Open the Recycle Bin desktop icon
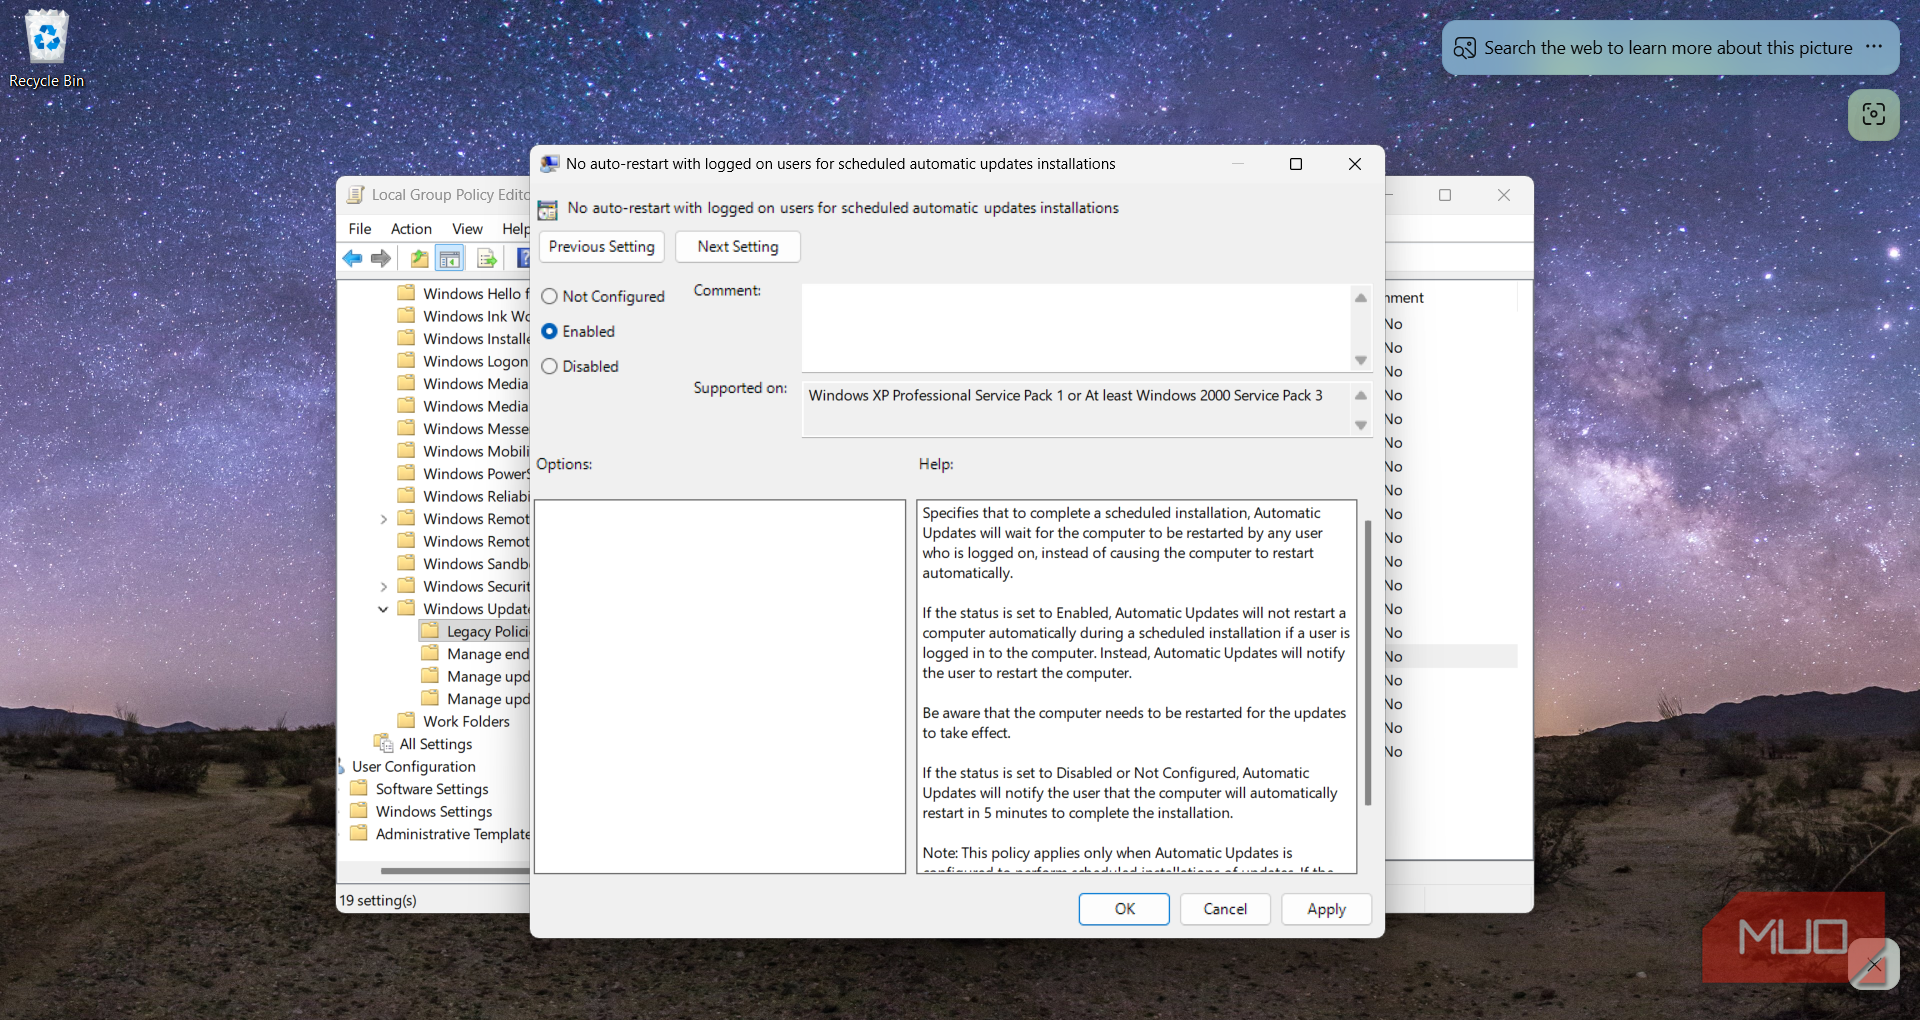 point(46,49)
